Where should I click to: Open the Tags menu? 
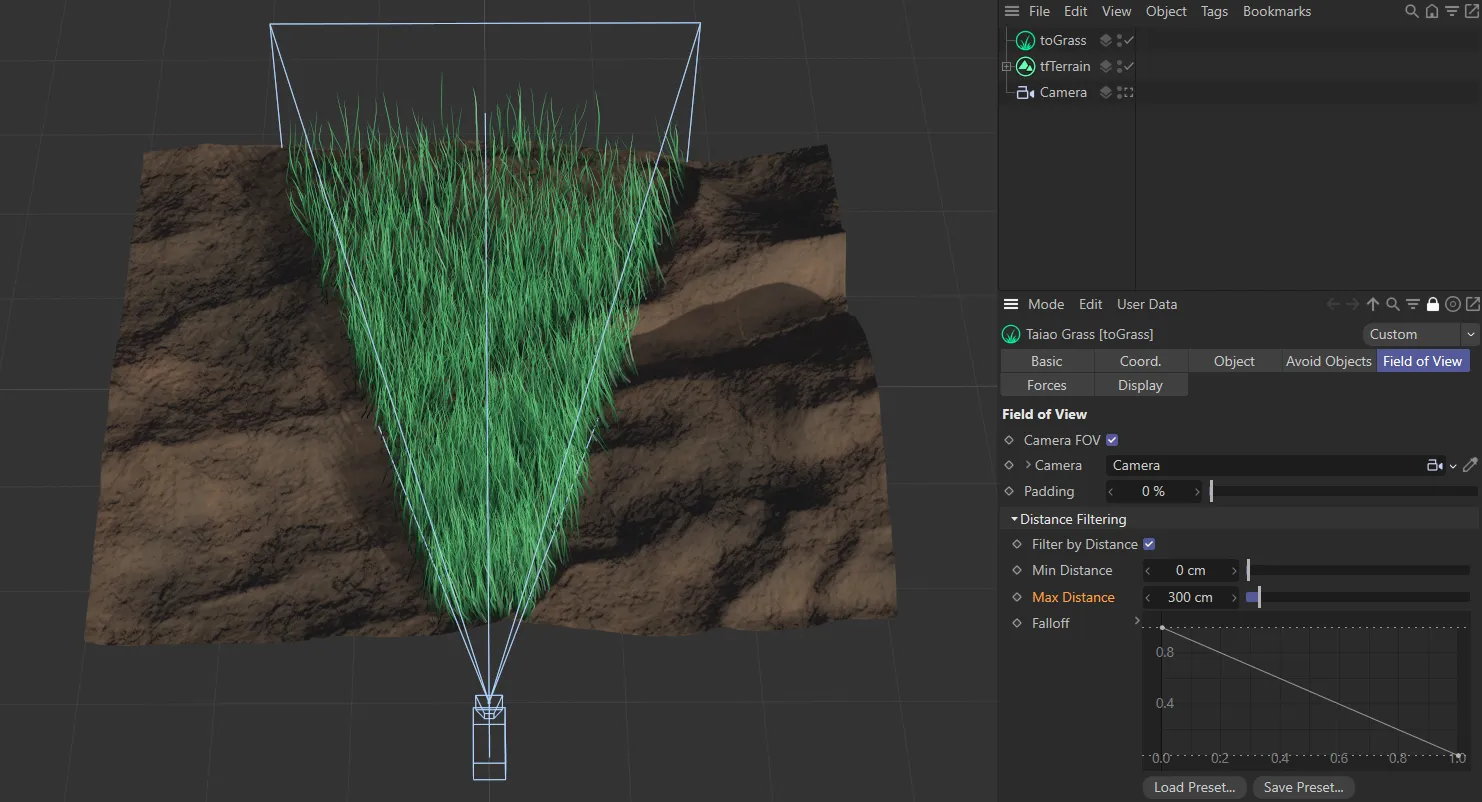point(1214,12)
